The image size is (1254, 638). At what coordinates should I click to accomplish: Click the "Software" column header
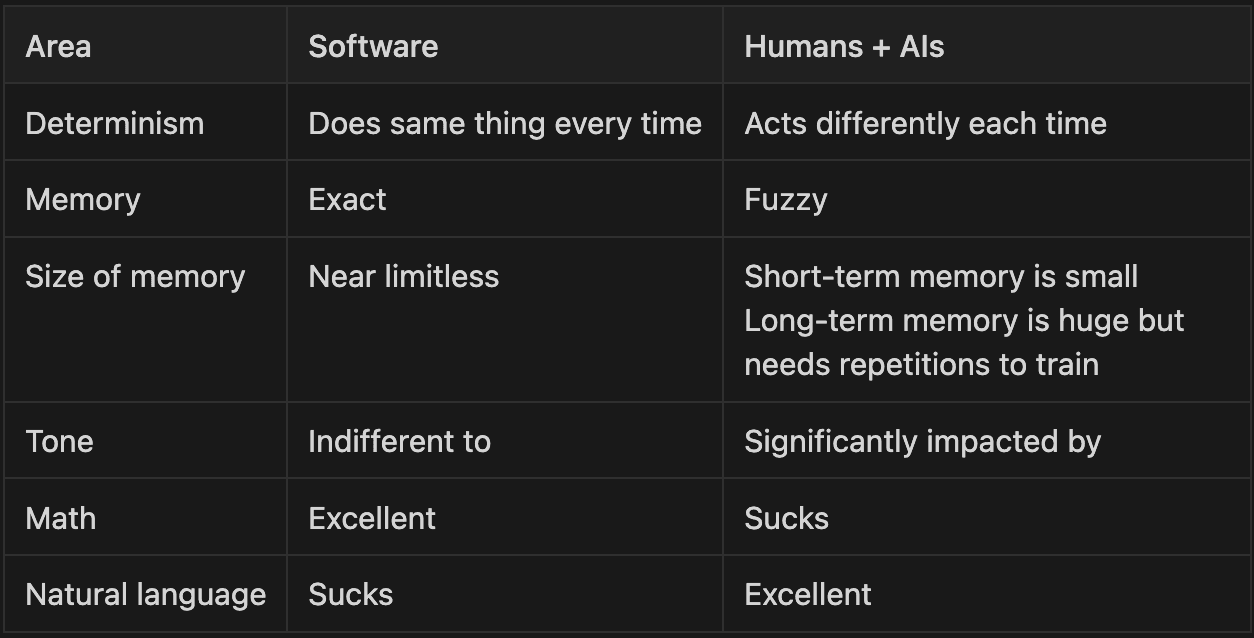pyautogui.click(x=373, y=47)
